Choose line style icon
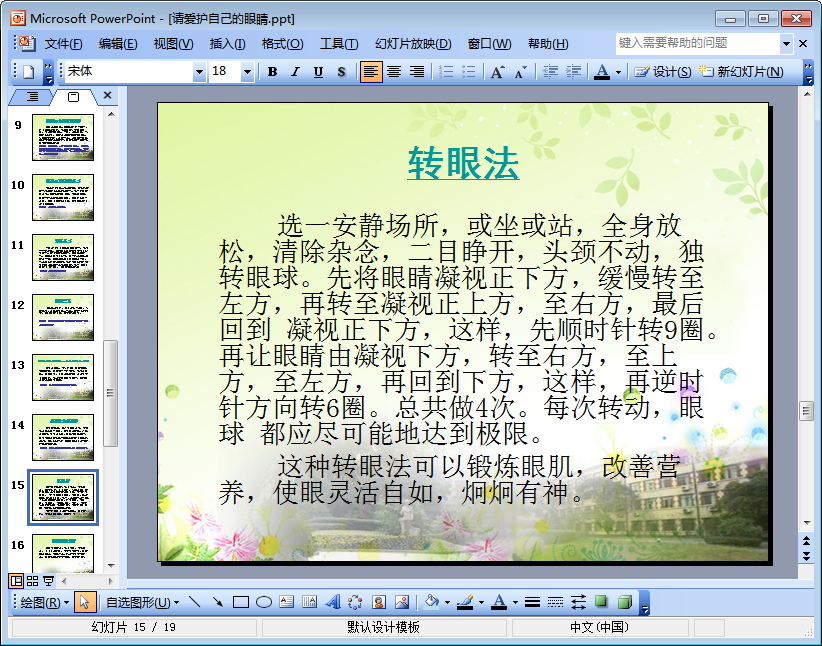 click(x=532, y=602)
